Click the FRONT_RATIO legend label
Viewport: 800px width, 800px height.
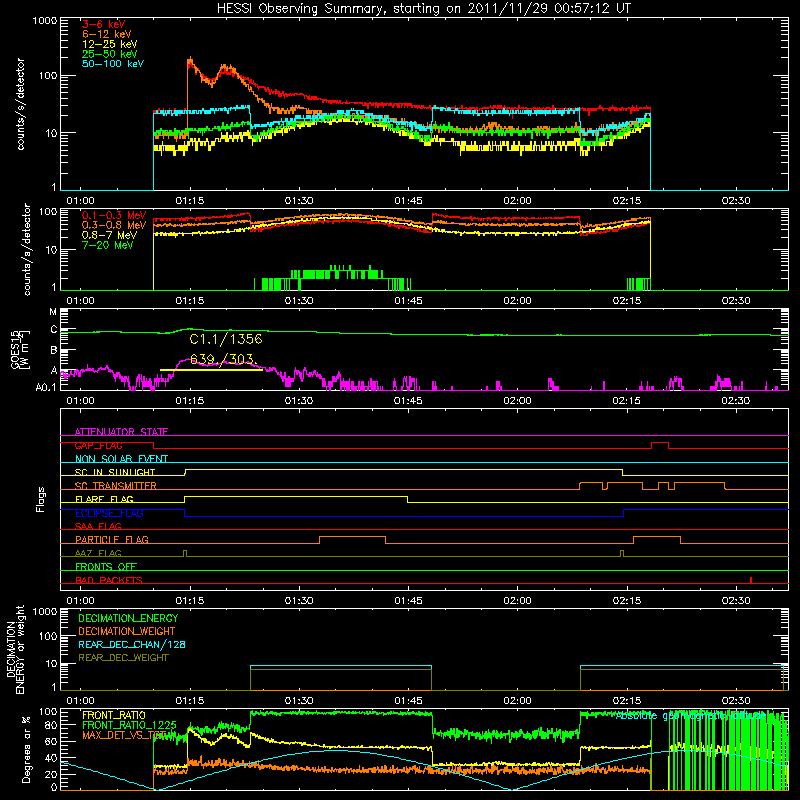[x=114, y=715]
